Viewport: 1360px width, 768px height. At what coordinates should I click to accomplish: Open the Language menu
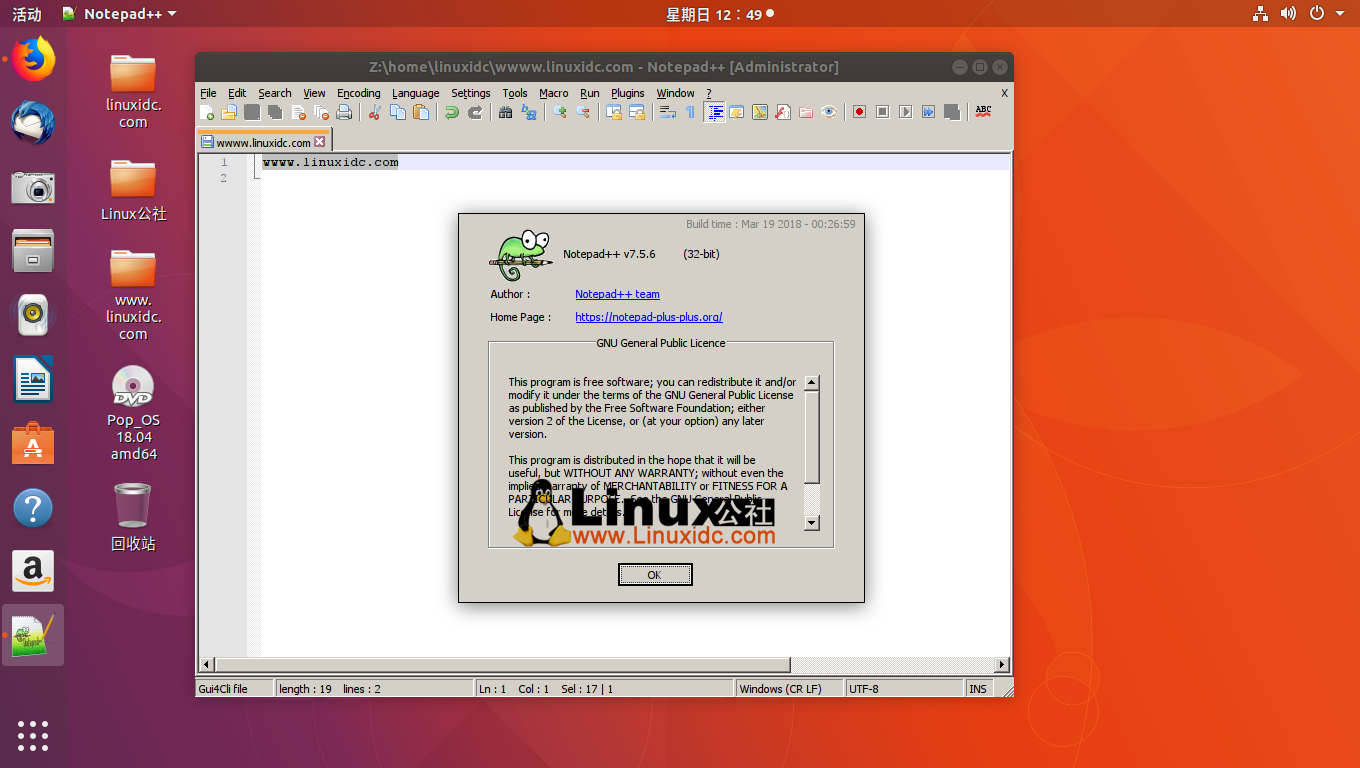click(415, 93)
